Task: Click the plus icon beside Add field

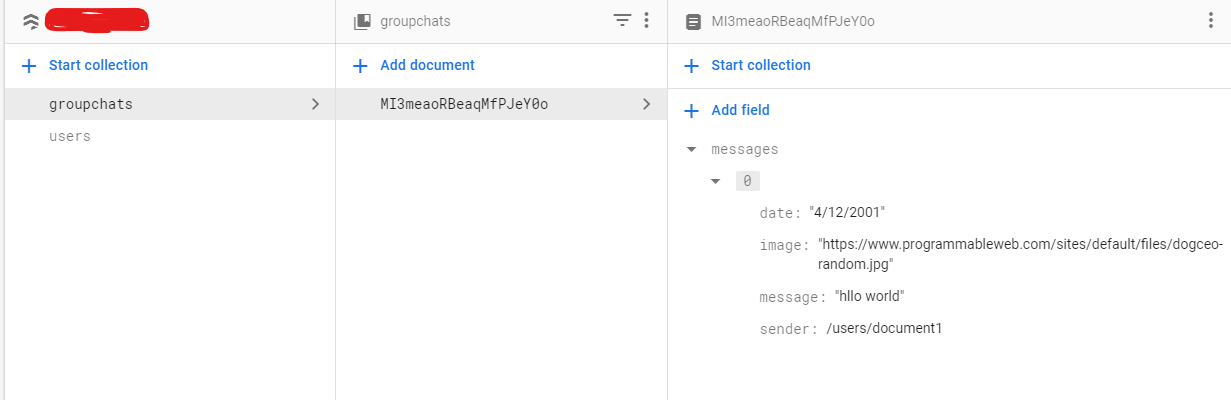Action: 691,111
